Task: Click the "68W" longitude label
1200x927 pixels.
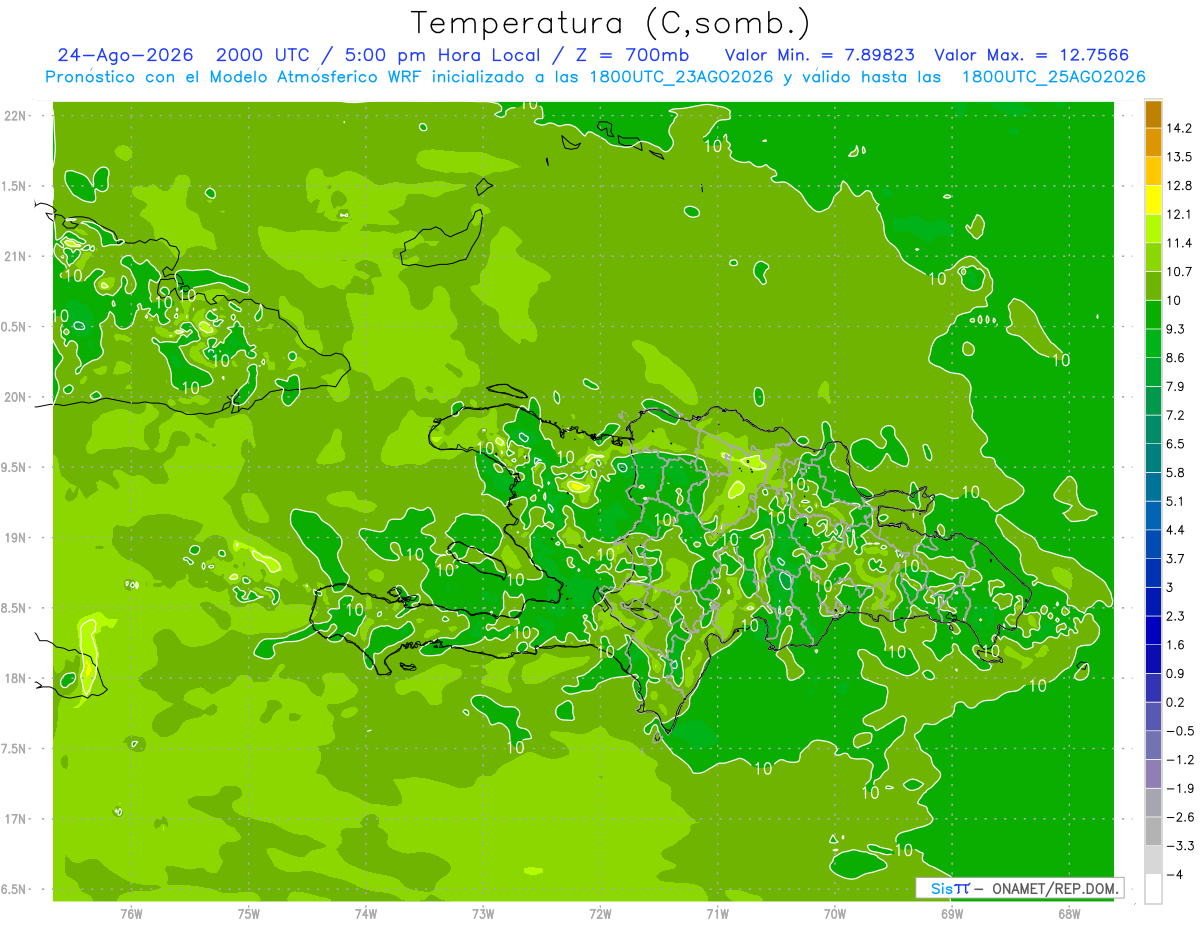Action: tap(1068, 913)
